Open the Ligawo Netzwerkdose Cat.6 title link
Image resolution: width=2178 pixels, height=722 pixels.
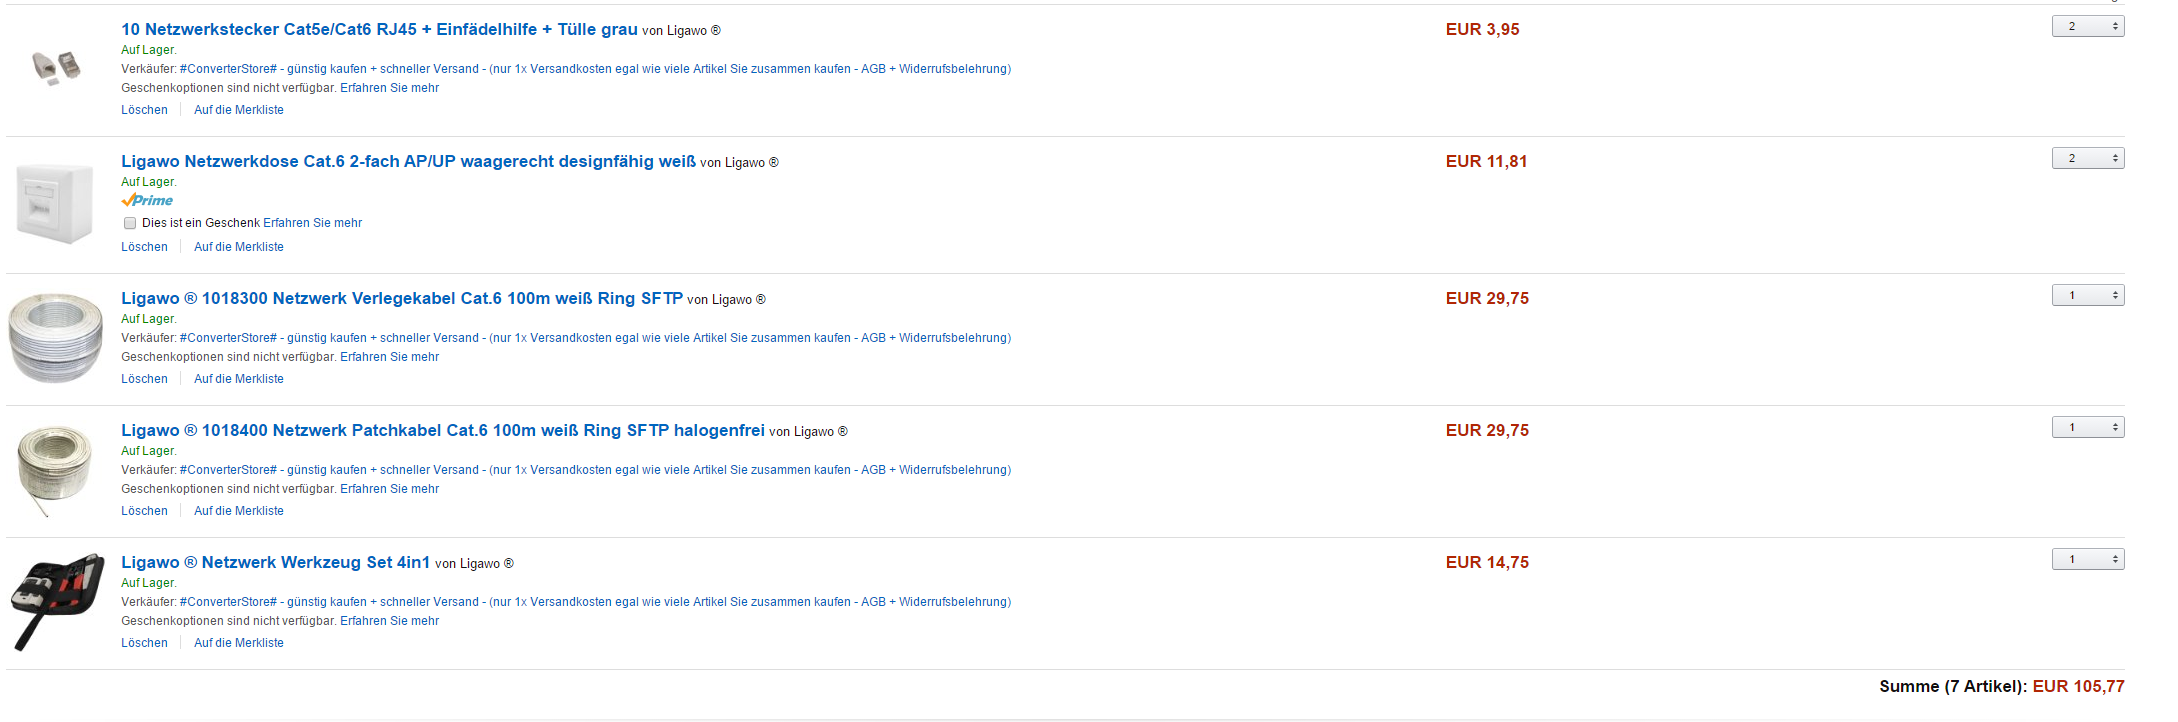(x=408, y=161)
